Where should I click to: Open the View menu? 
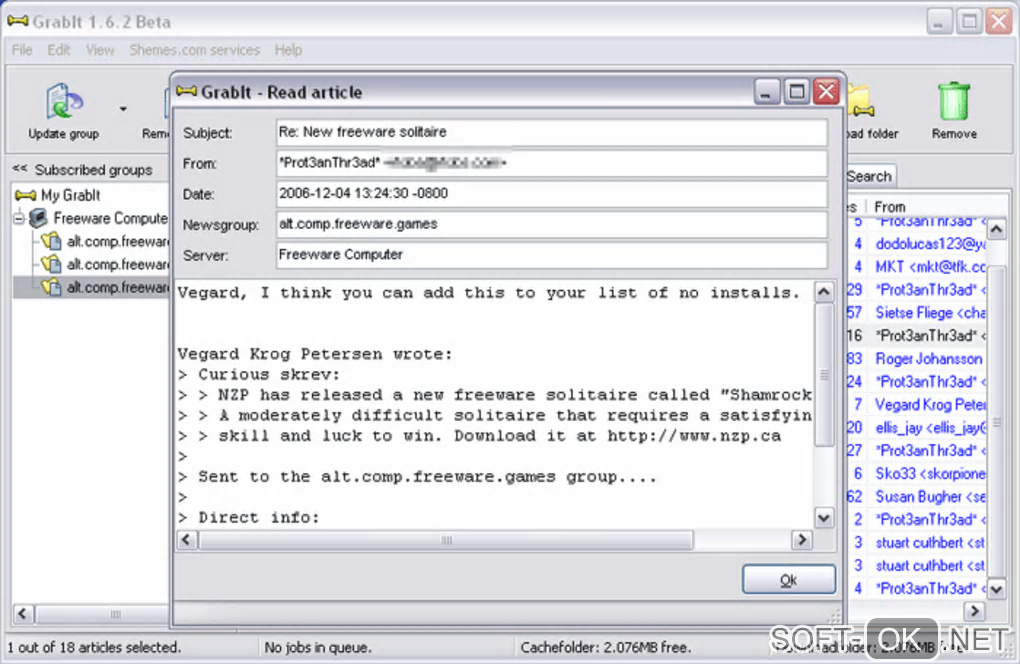click(100, 50)
